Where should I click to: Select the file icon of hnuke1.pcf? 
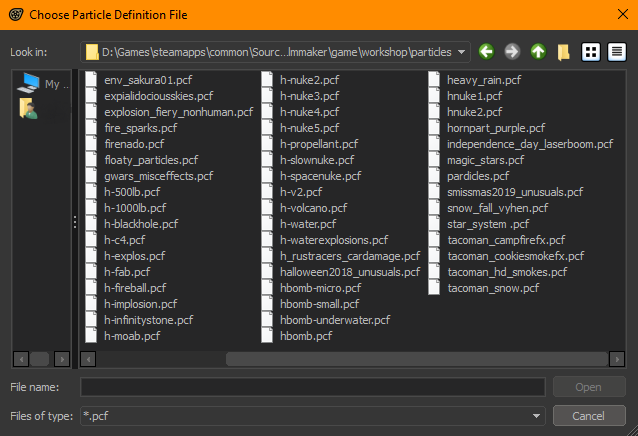coord(435,96)
